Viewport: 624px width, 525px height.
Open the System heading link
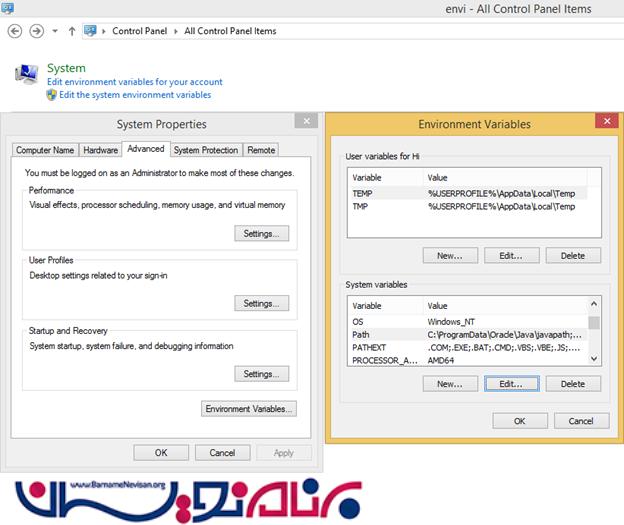tap(66, 68)
